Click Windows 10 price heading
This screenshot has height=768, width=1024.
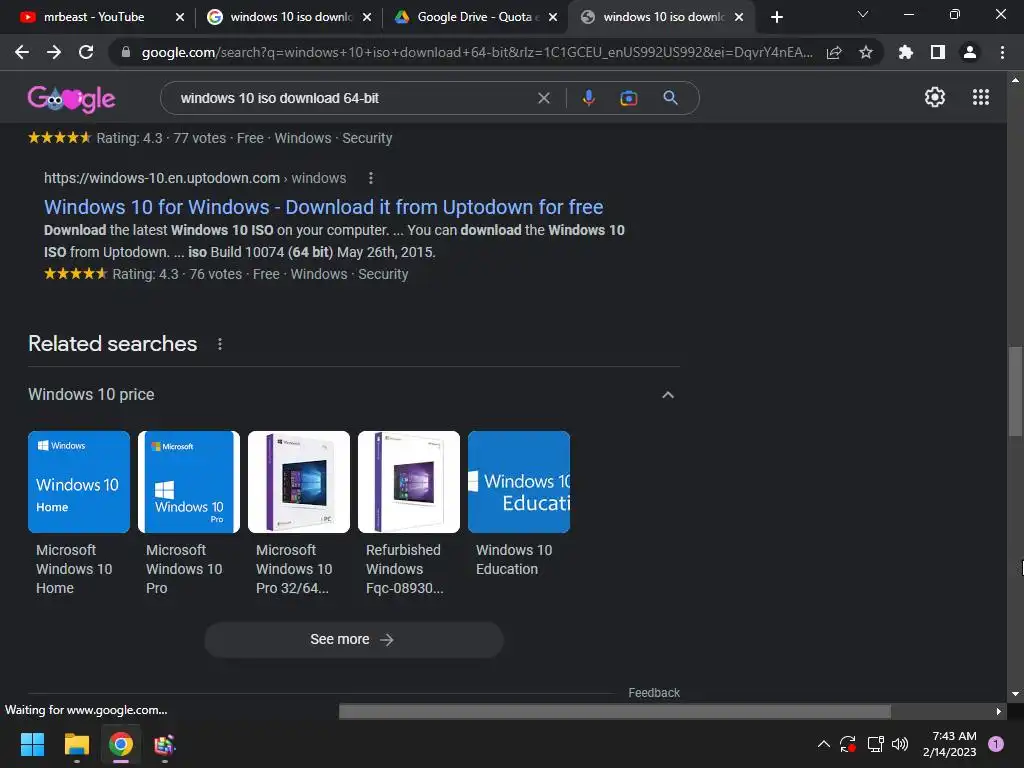click(91, 394)
